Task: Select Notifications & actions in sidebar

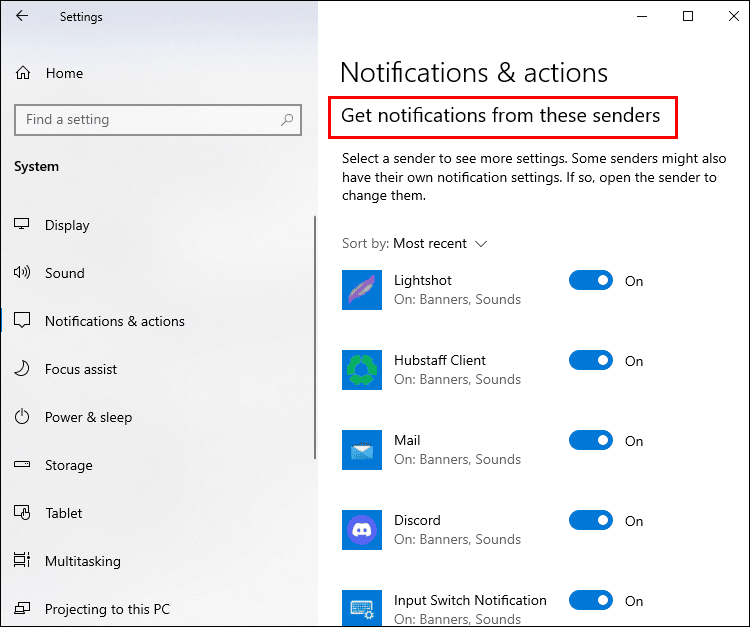Action: (115, 321)
